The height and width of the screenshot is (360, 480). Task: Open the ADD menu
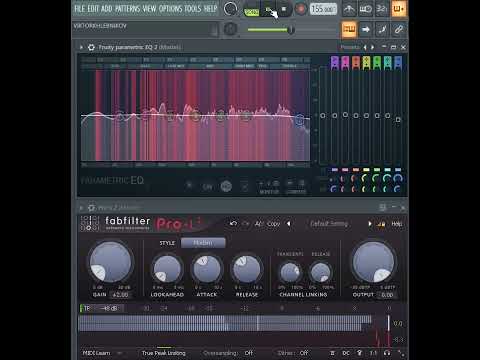[x=106, y=8]
